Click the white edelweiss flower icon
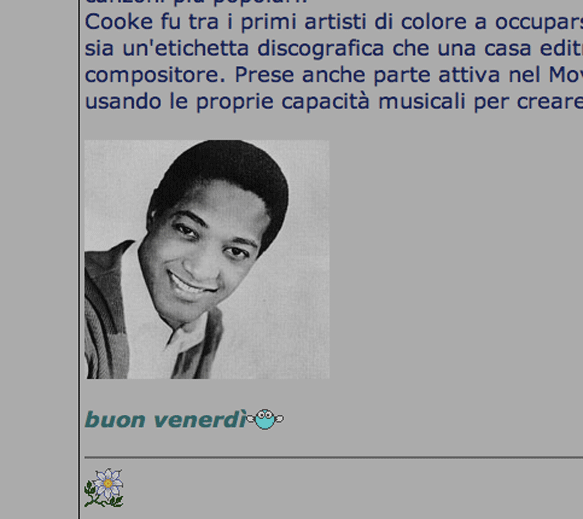 pos(104,488)
